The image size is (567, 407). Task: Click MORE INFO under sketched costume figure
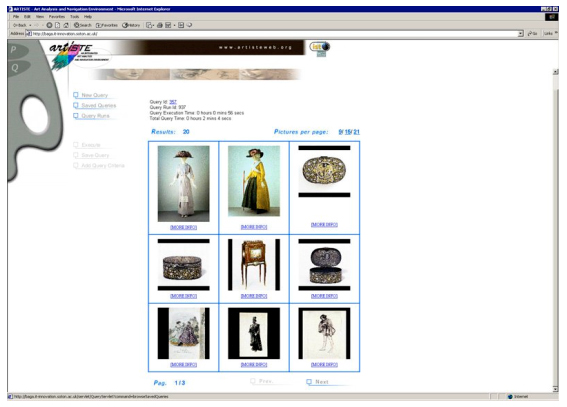324,365
